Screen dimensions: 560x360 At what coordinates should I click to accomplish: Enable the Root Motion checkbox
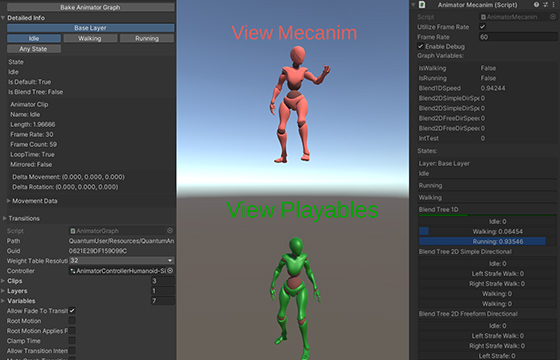[x=72, y=321]
